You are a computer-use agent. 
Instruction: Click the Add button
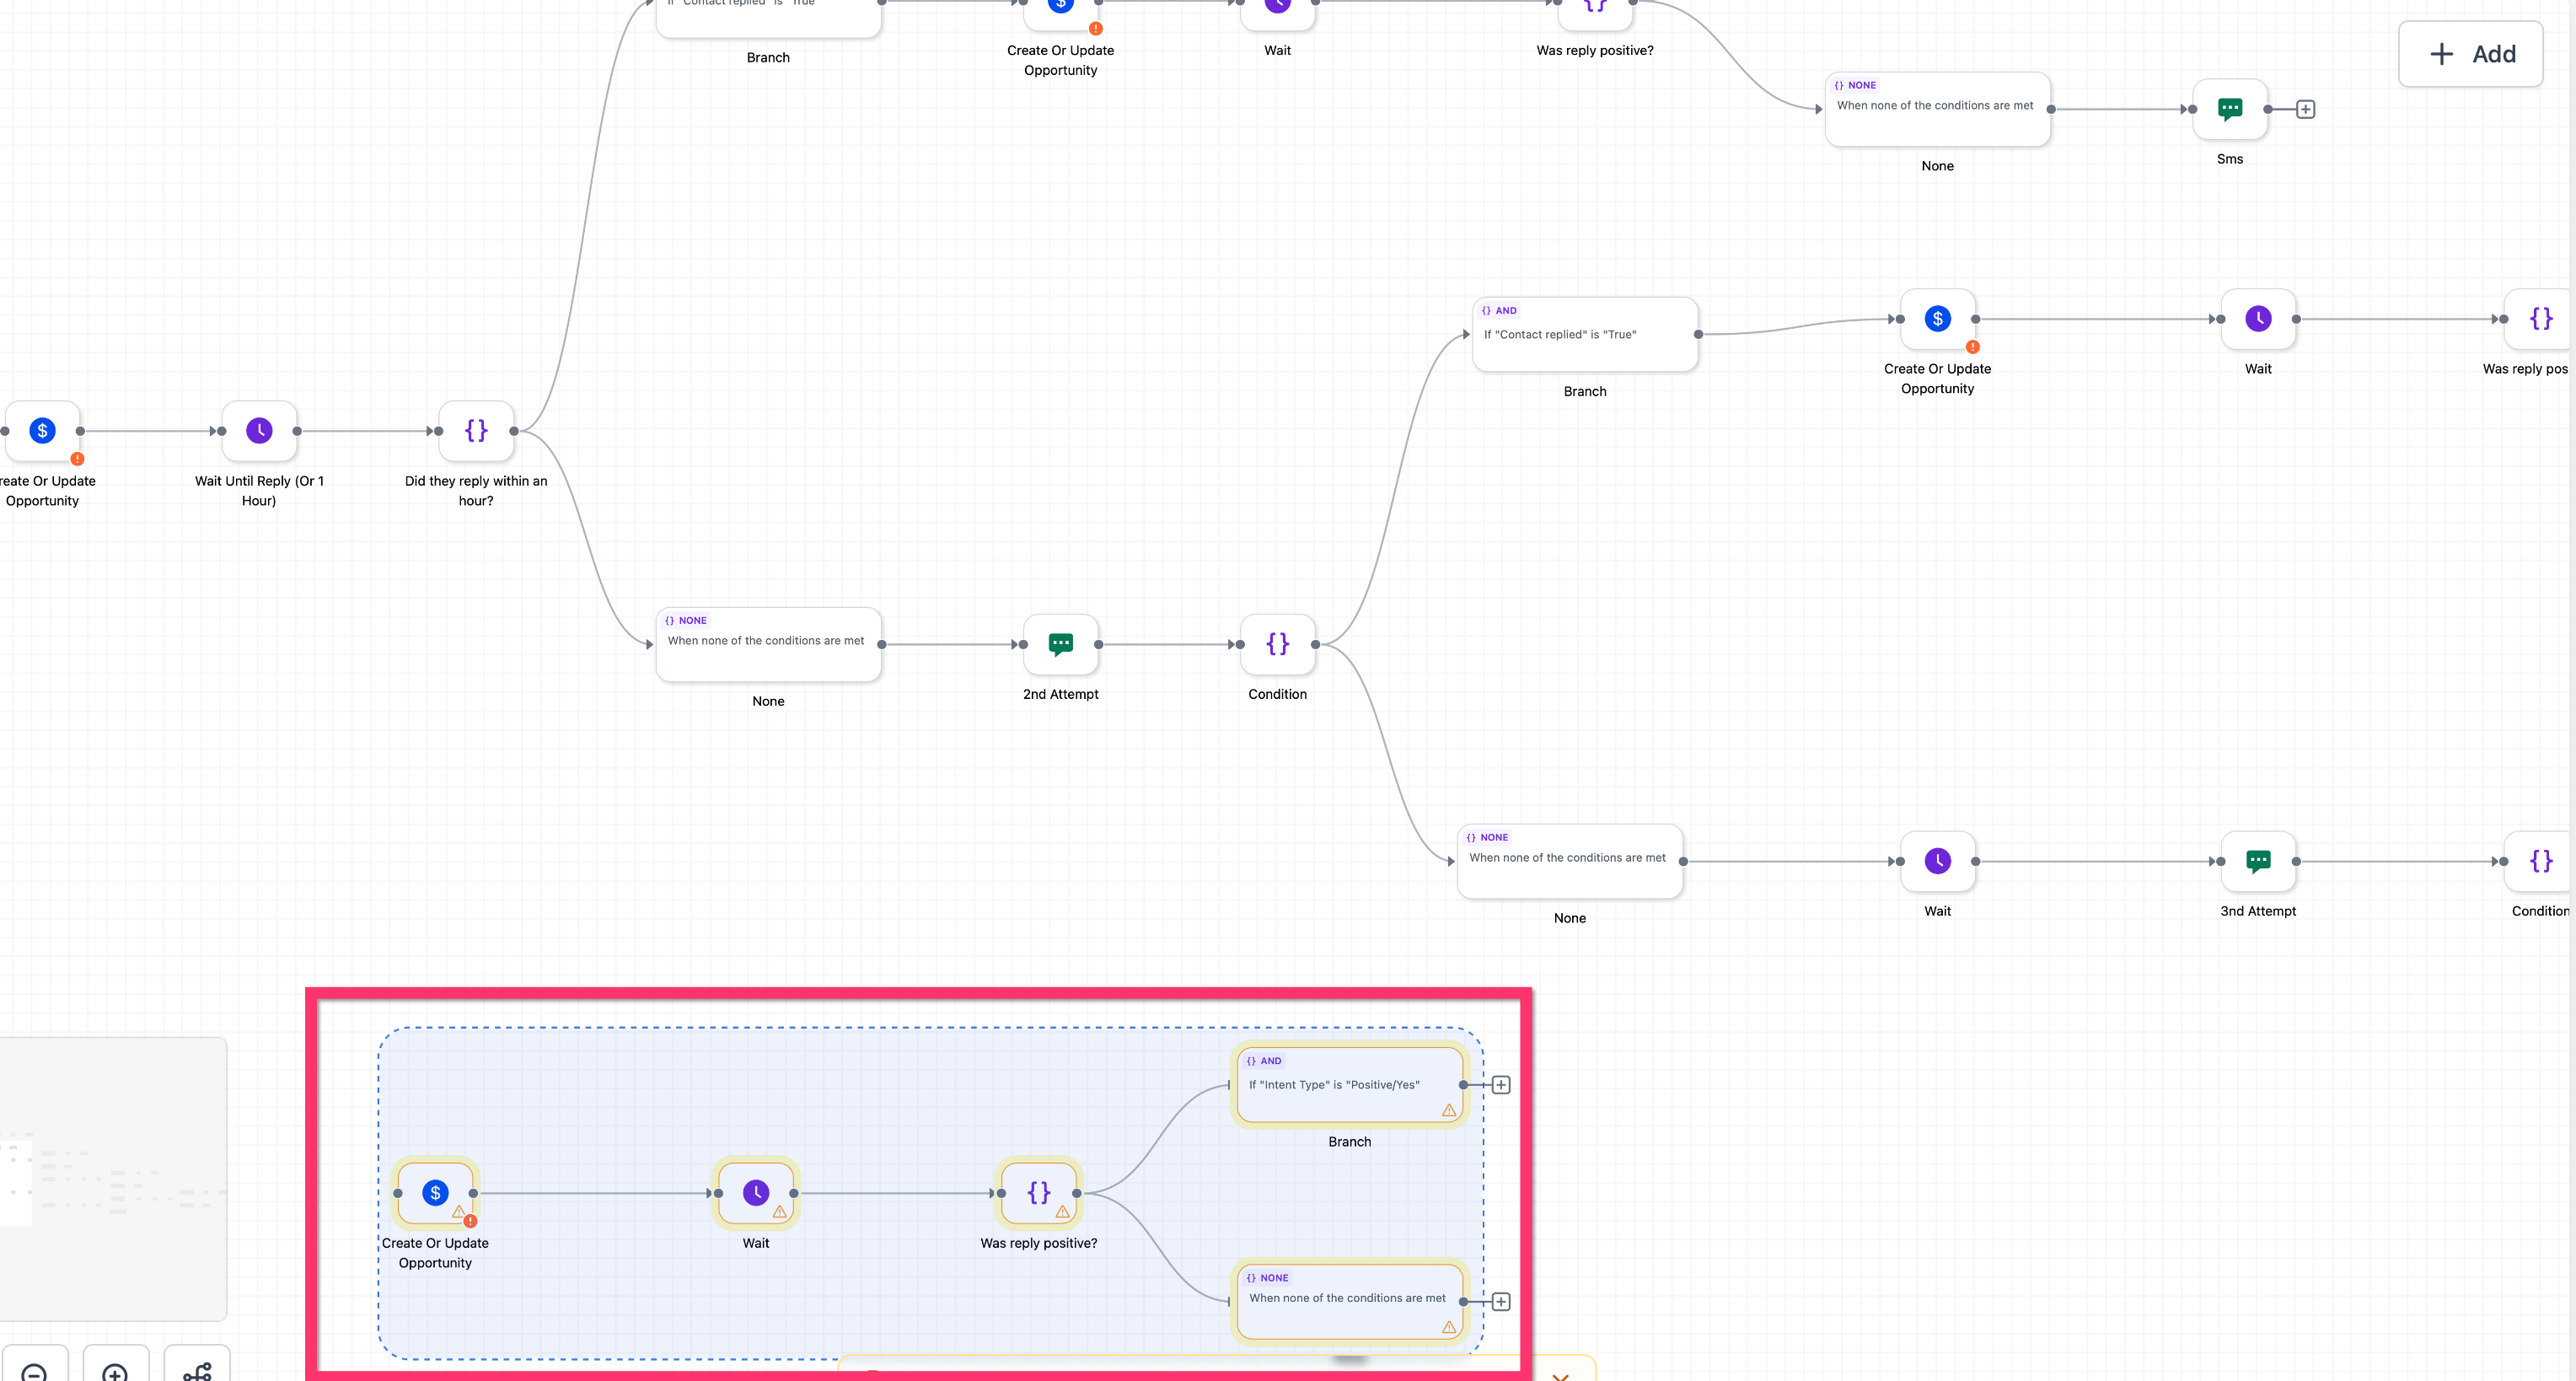pos(2470,54)
